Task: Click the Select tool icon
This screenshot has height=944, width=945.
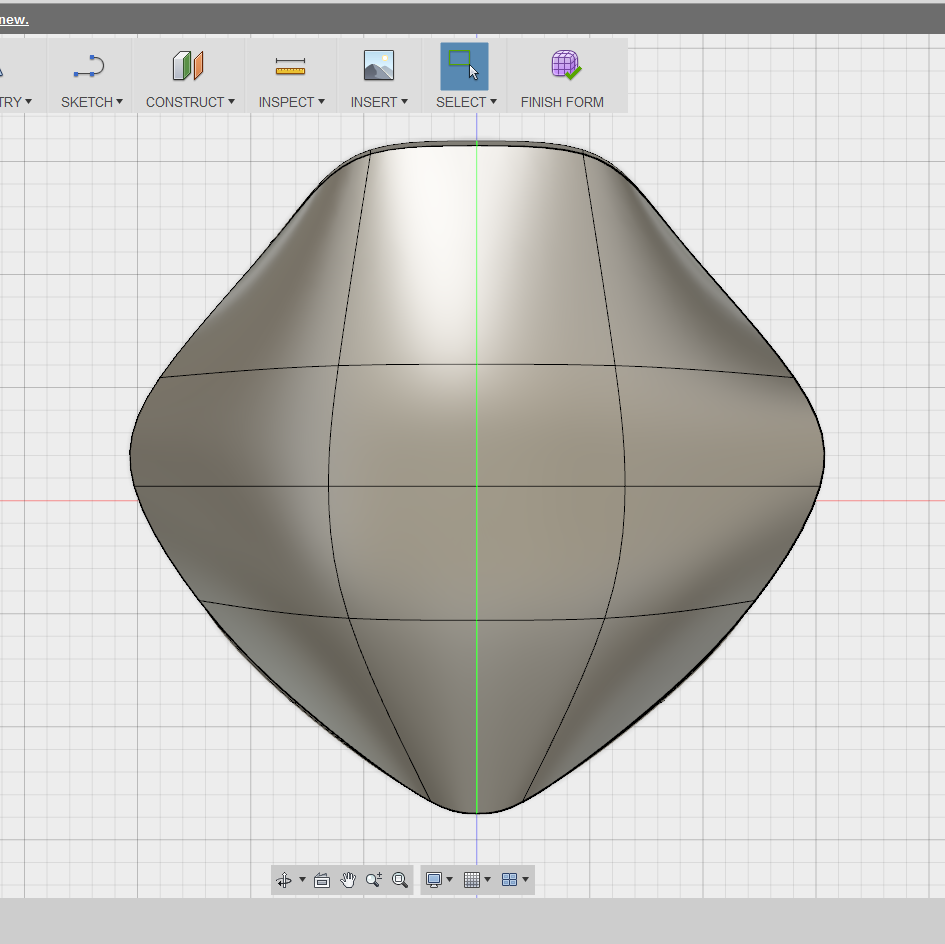Action: [464, 66]
